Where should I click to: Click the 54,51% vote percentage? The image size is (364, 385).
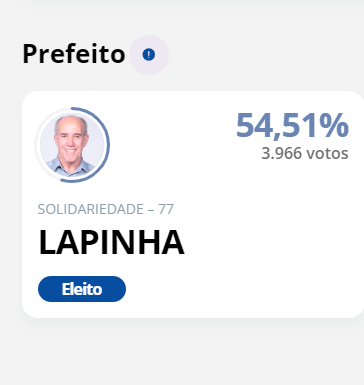(x=292, y=126)
